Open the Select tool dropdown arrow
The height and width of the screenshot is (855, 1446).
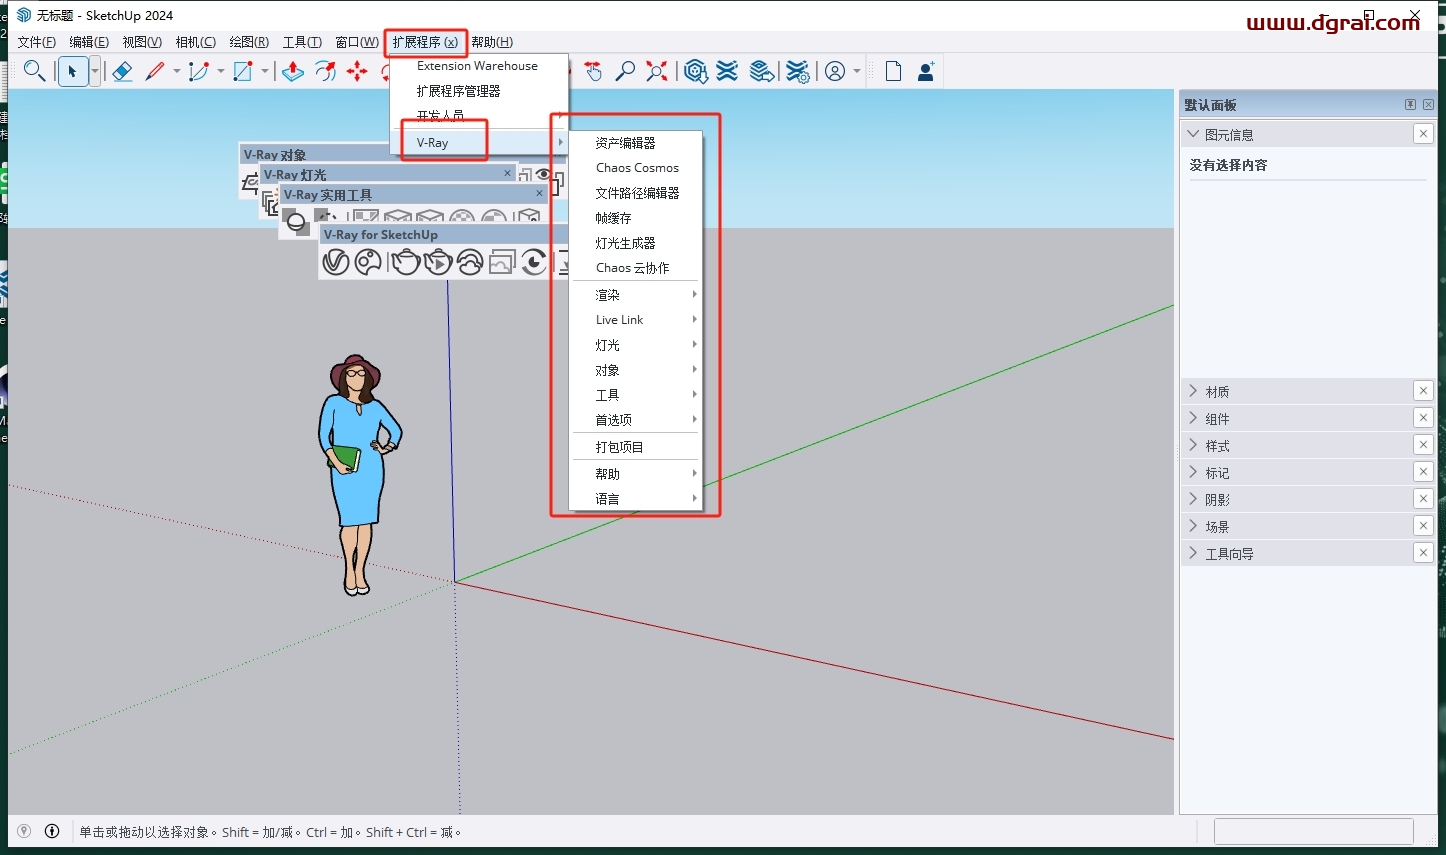(x=95, y=71)
